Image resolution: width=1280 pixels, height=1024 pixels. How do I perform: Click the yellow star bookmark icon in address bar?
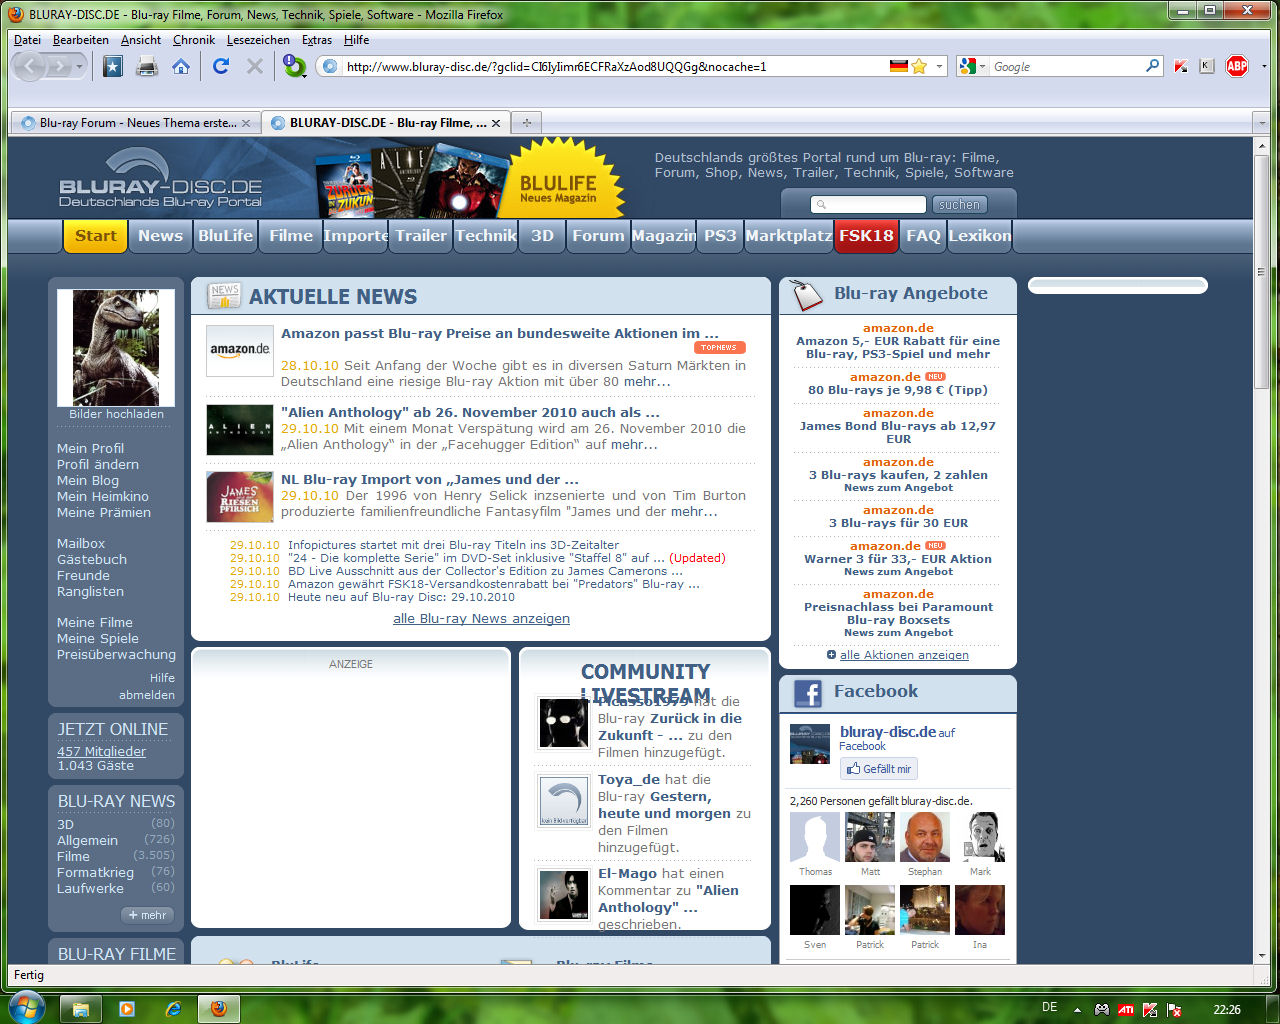[x=919, y=66]
